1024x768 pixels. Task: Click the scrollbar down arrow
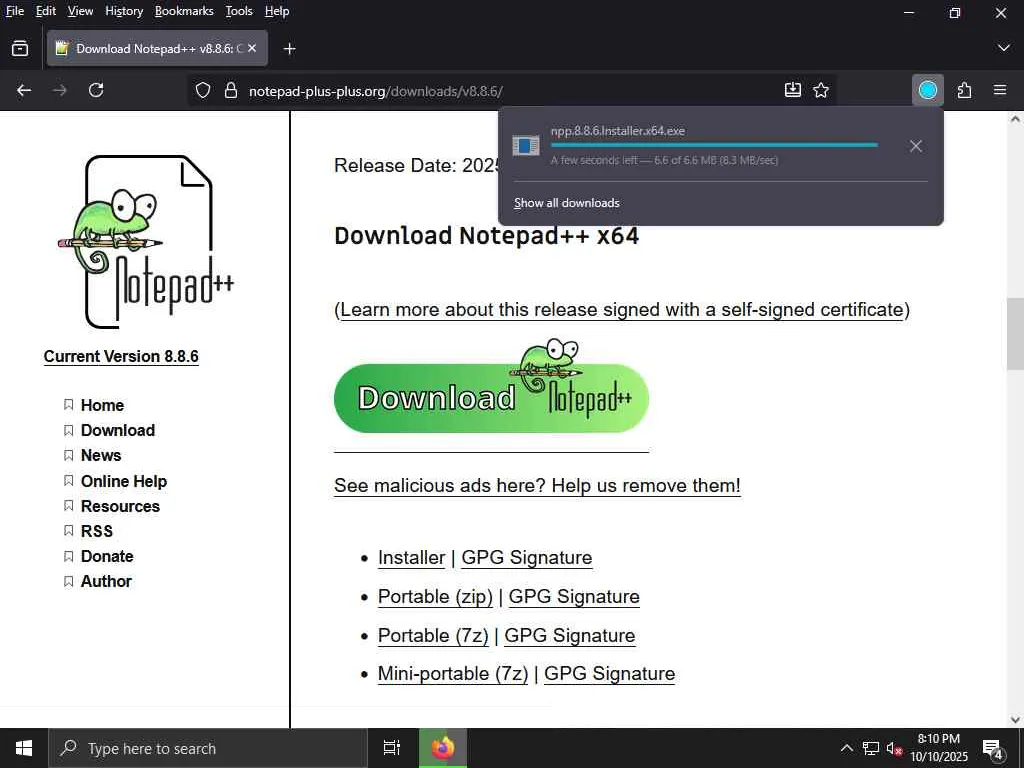coord(1015,720)
